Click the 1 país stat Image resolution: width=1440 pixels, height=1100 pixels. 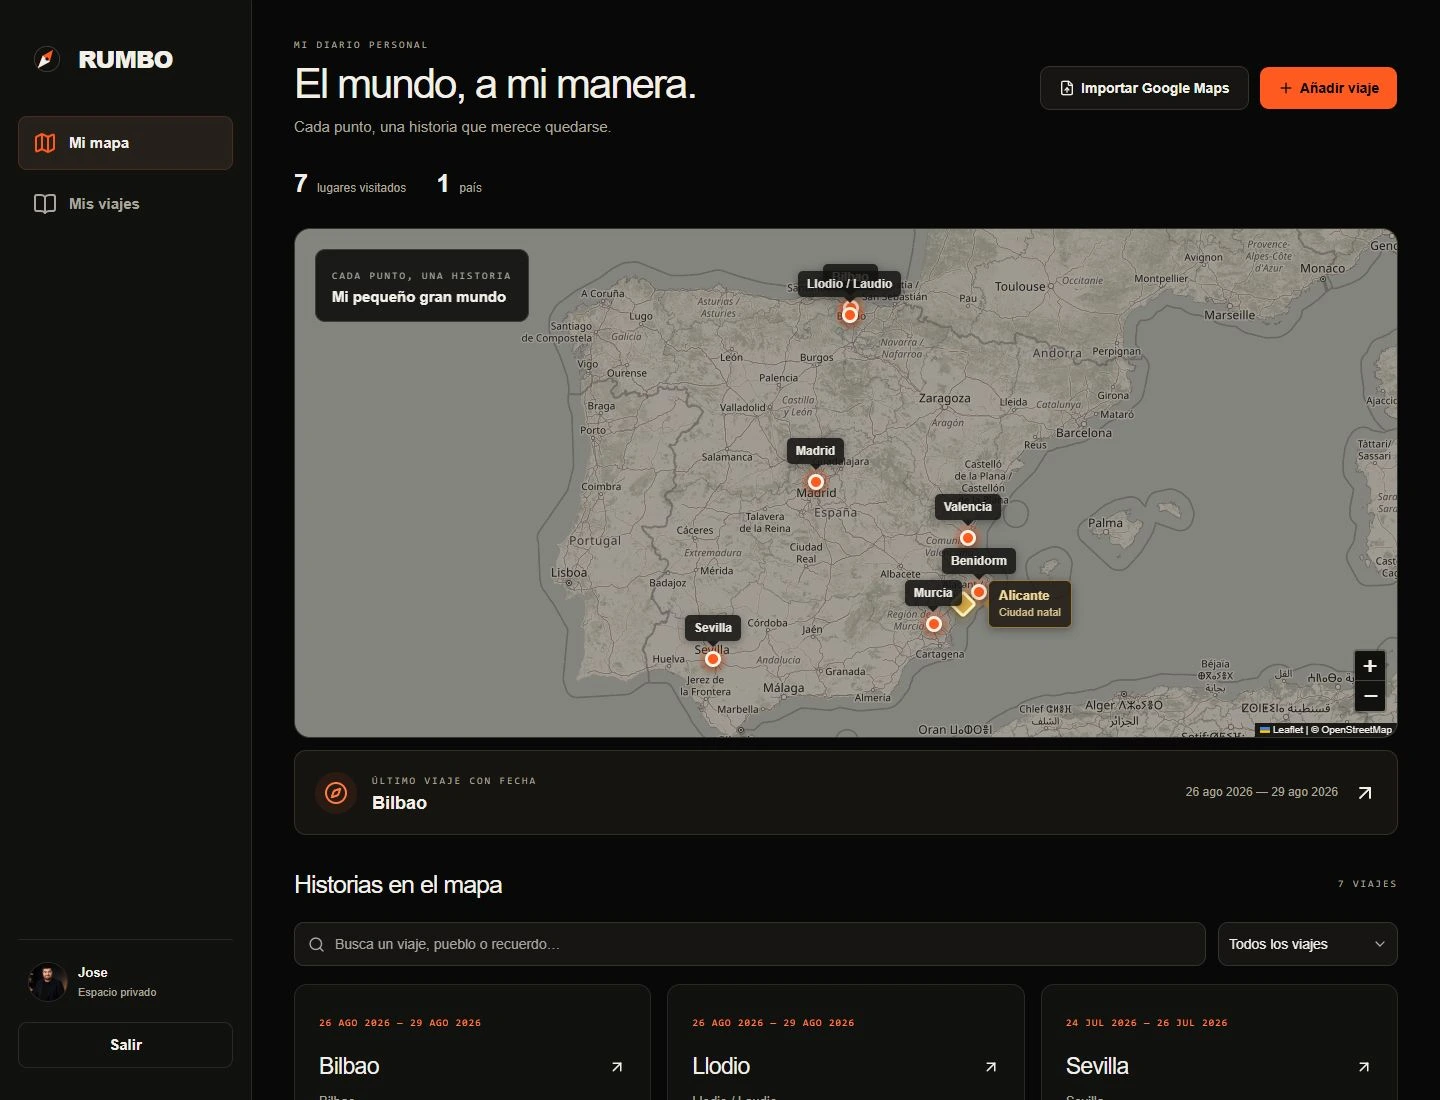click(459, 184)
